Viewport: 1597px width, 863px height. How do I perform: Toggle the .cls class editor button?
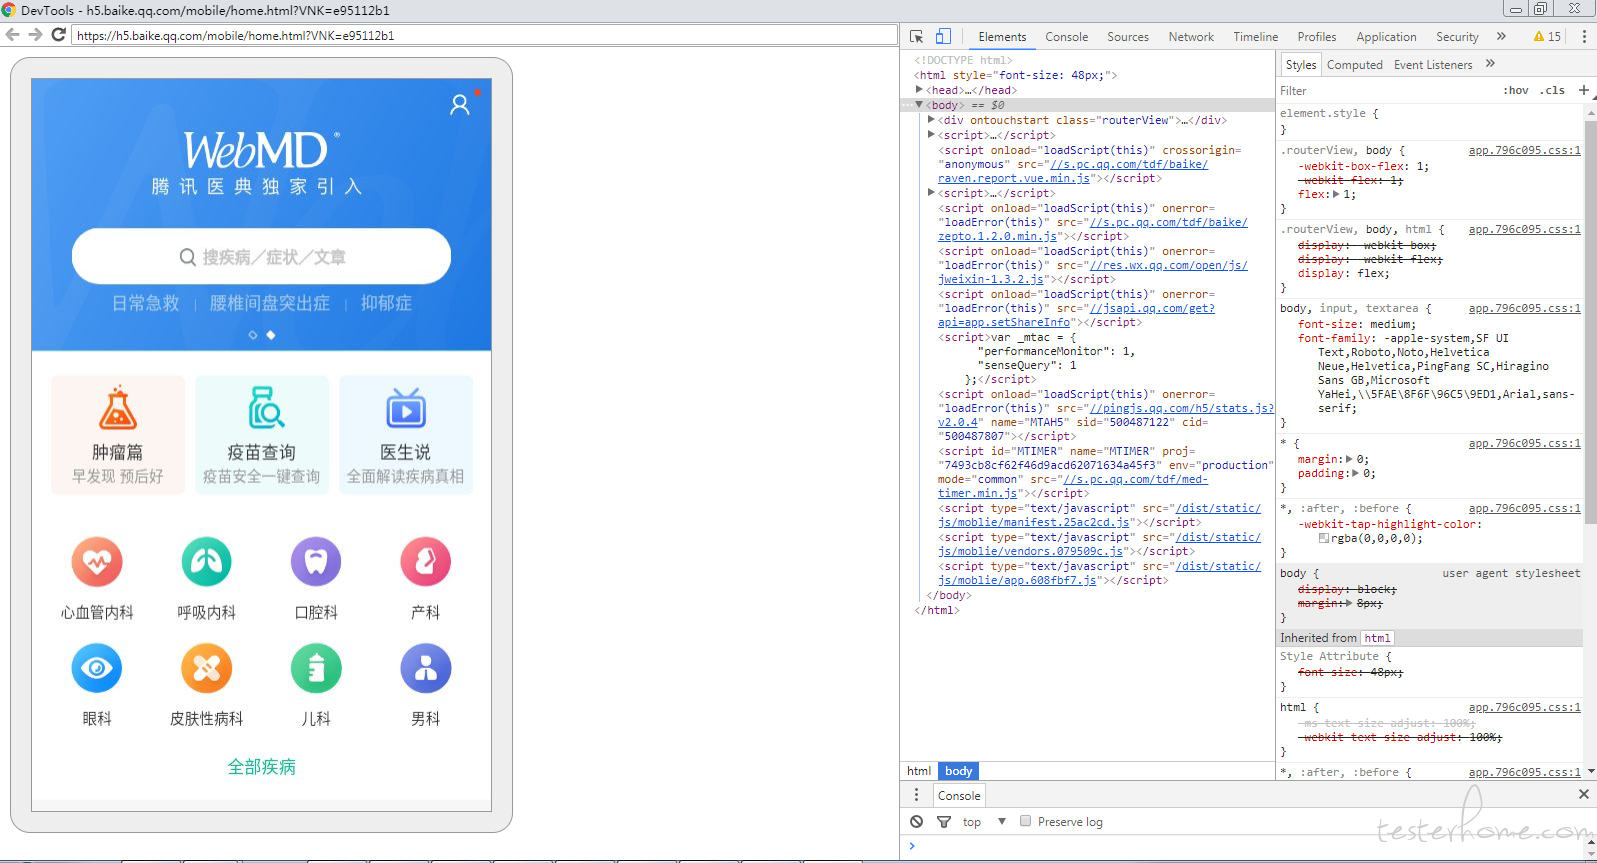coord(1553,90)
